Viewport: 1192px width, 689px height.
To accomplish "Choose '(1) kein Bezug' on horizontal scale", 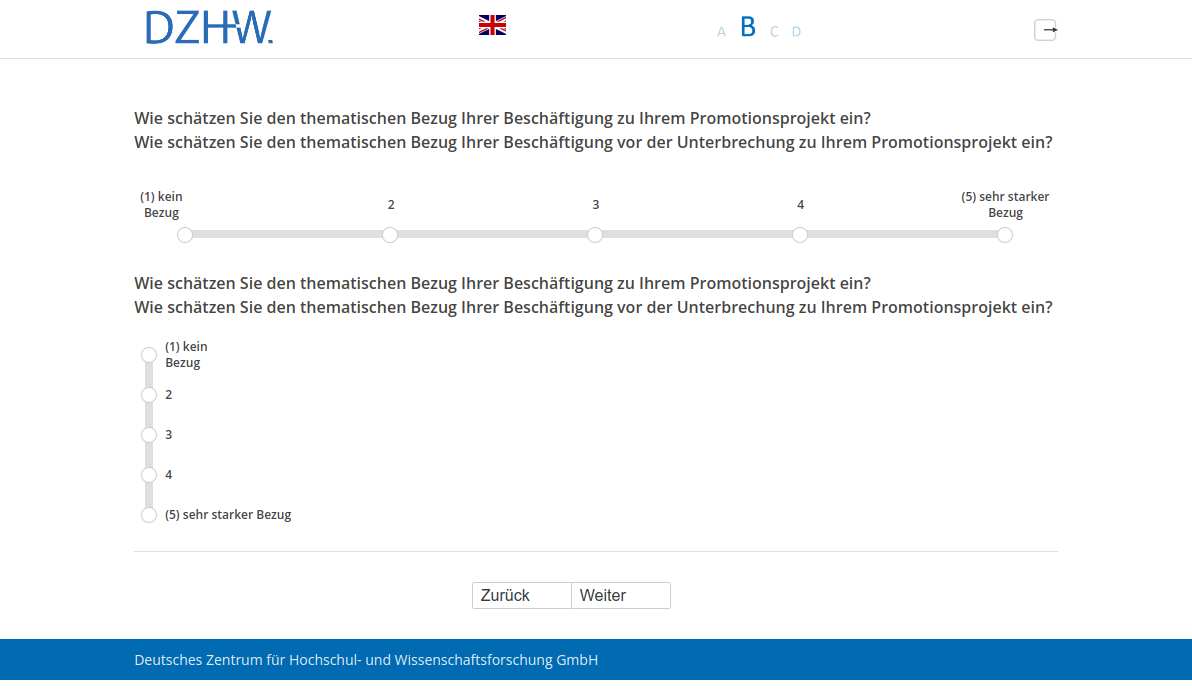I will tap(185, 235).
